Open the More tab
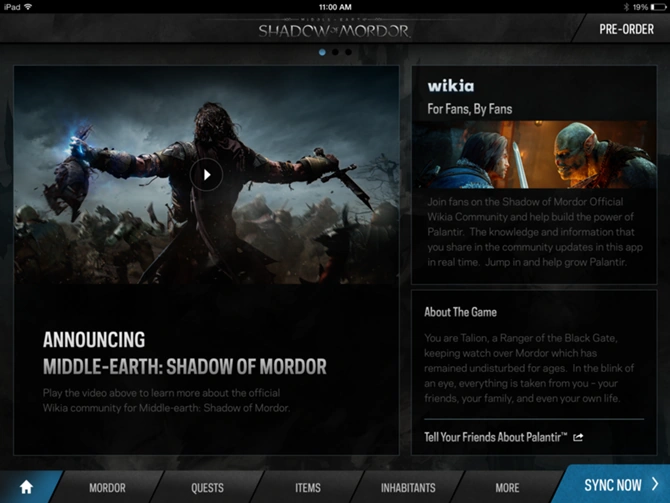The image size is (670, 503). pos(507,488)
